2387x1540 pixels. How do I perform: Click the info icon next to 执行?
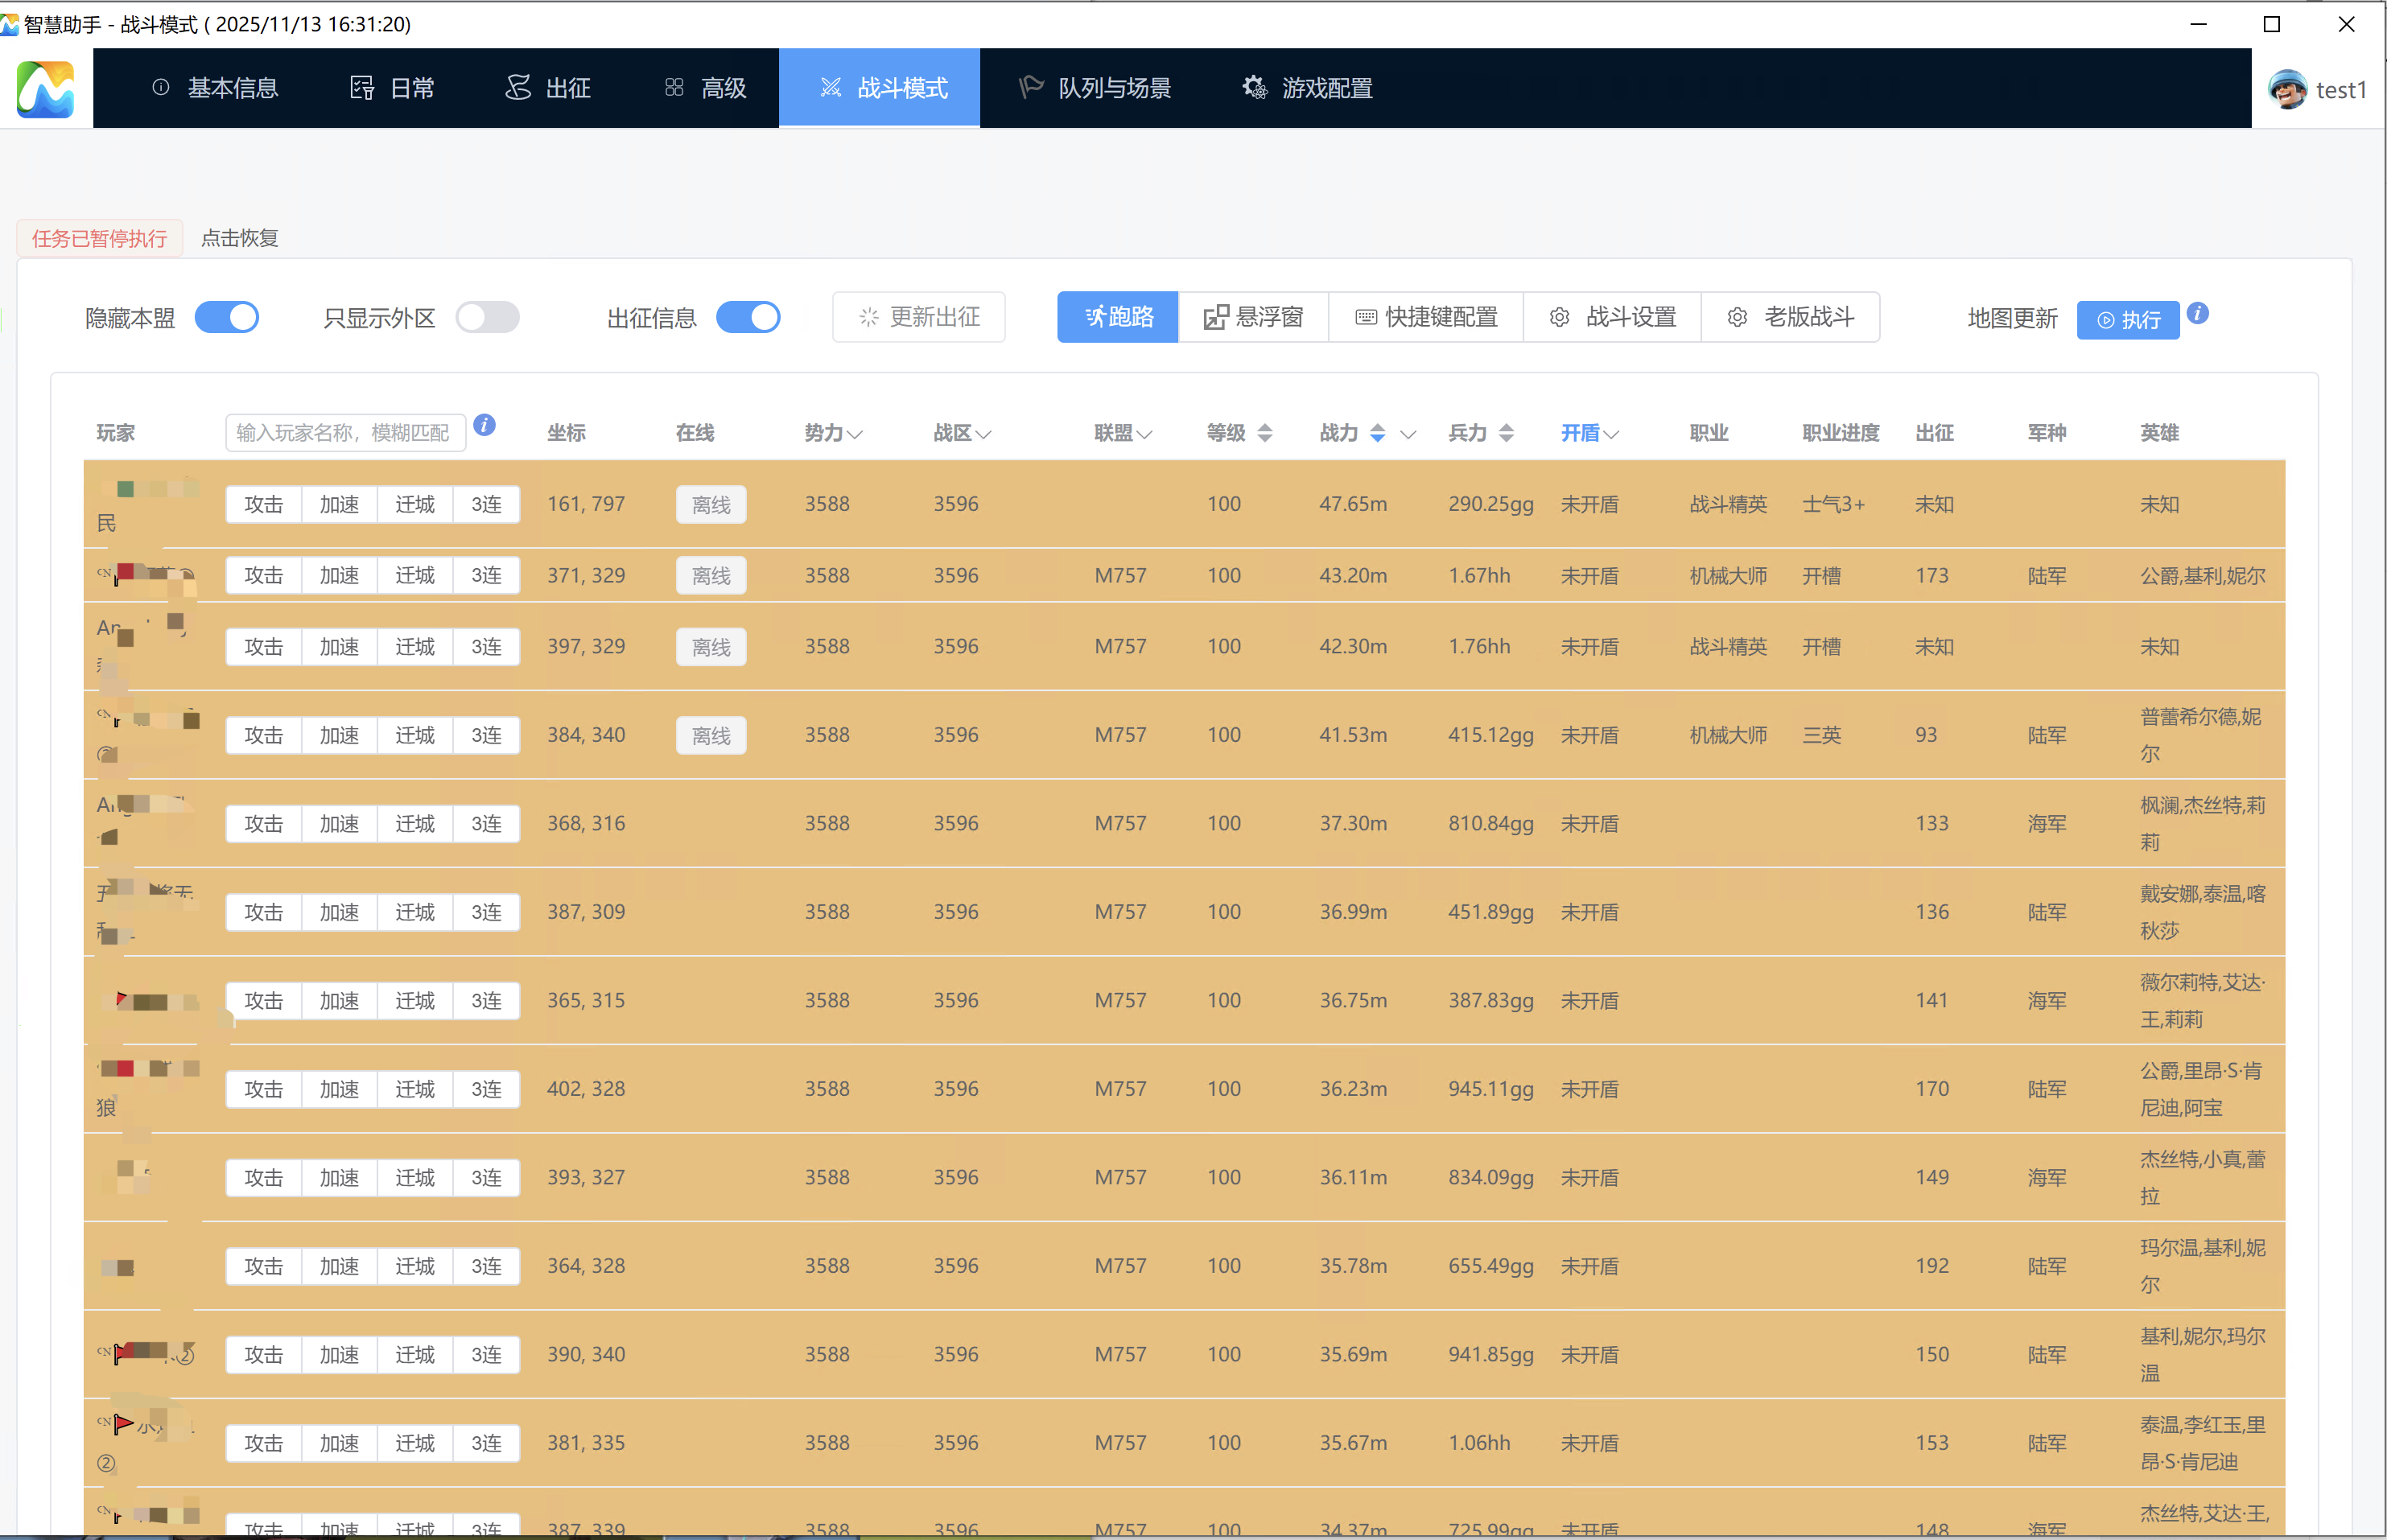(2197, 313)
